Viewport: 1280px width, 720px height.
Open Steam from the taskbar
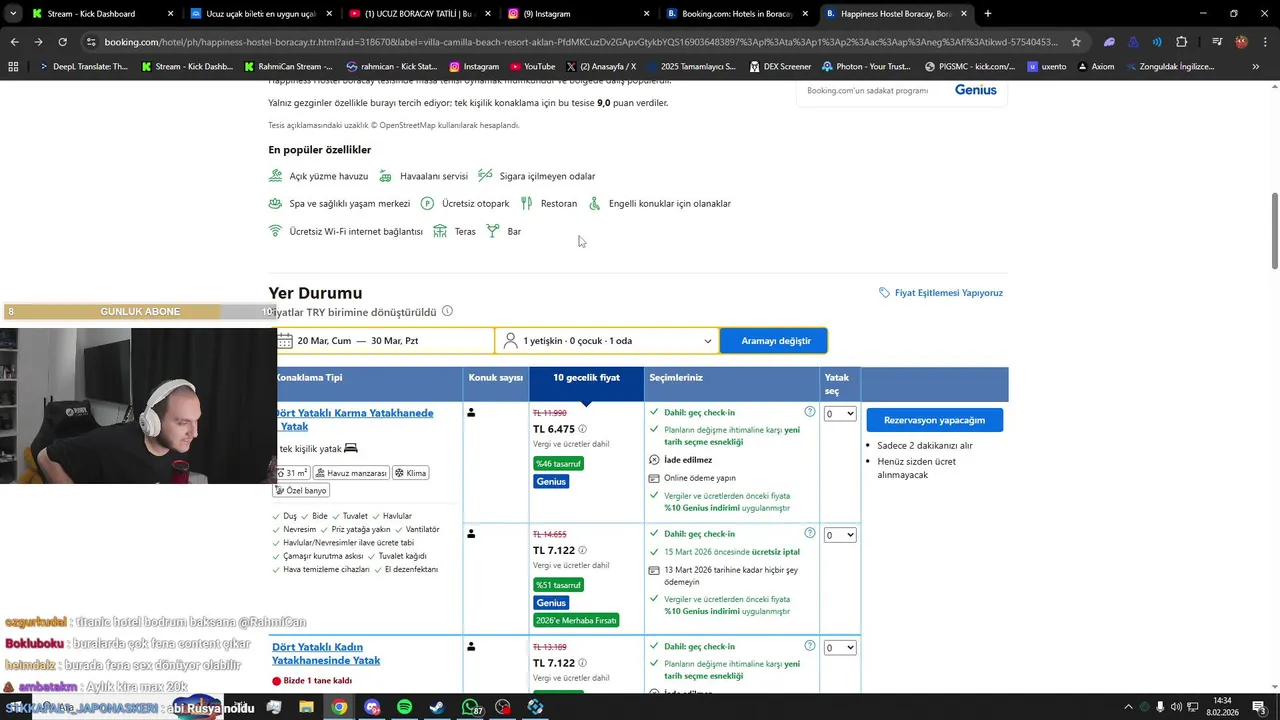point(437,707)
